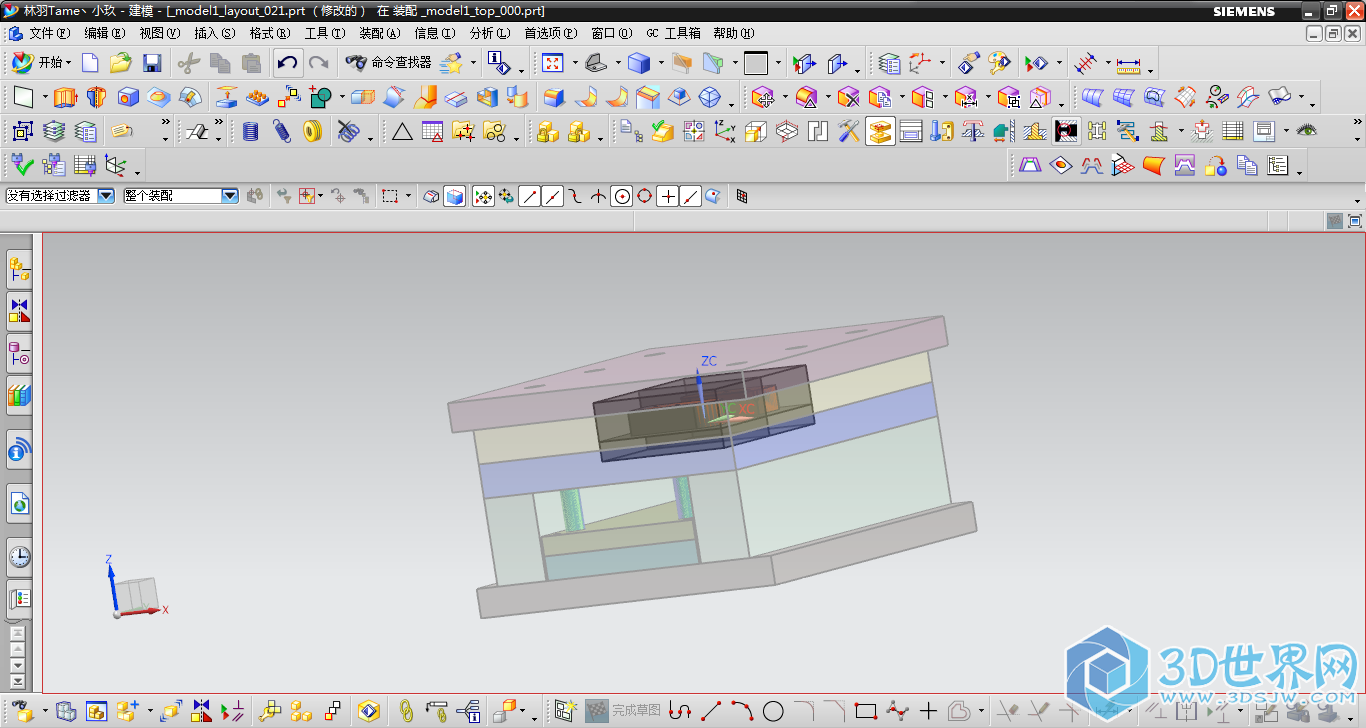Select the Circle sketch tool in bottom toolbar
The image size is (1366, 728).
[773, 711]
